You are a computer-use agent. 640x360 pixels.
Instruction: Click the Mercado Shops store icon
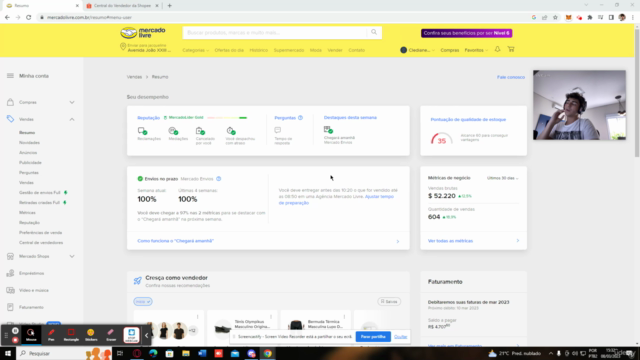pos(10,256)
